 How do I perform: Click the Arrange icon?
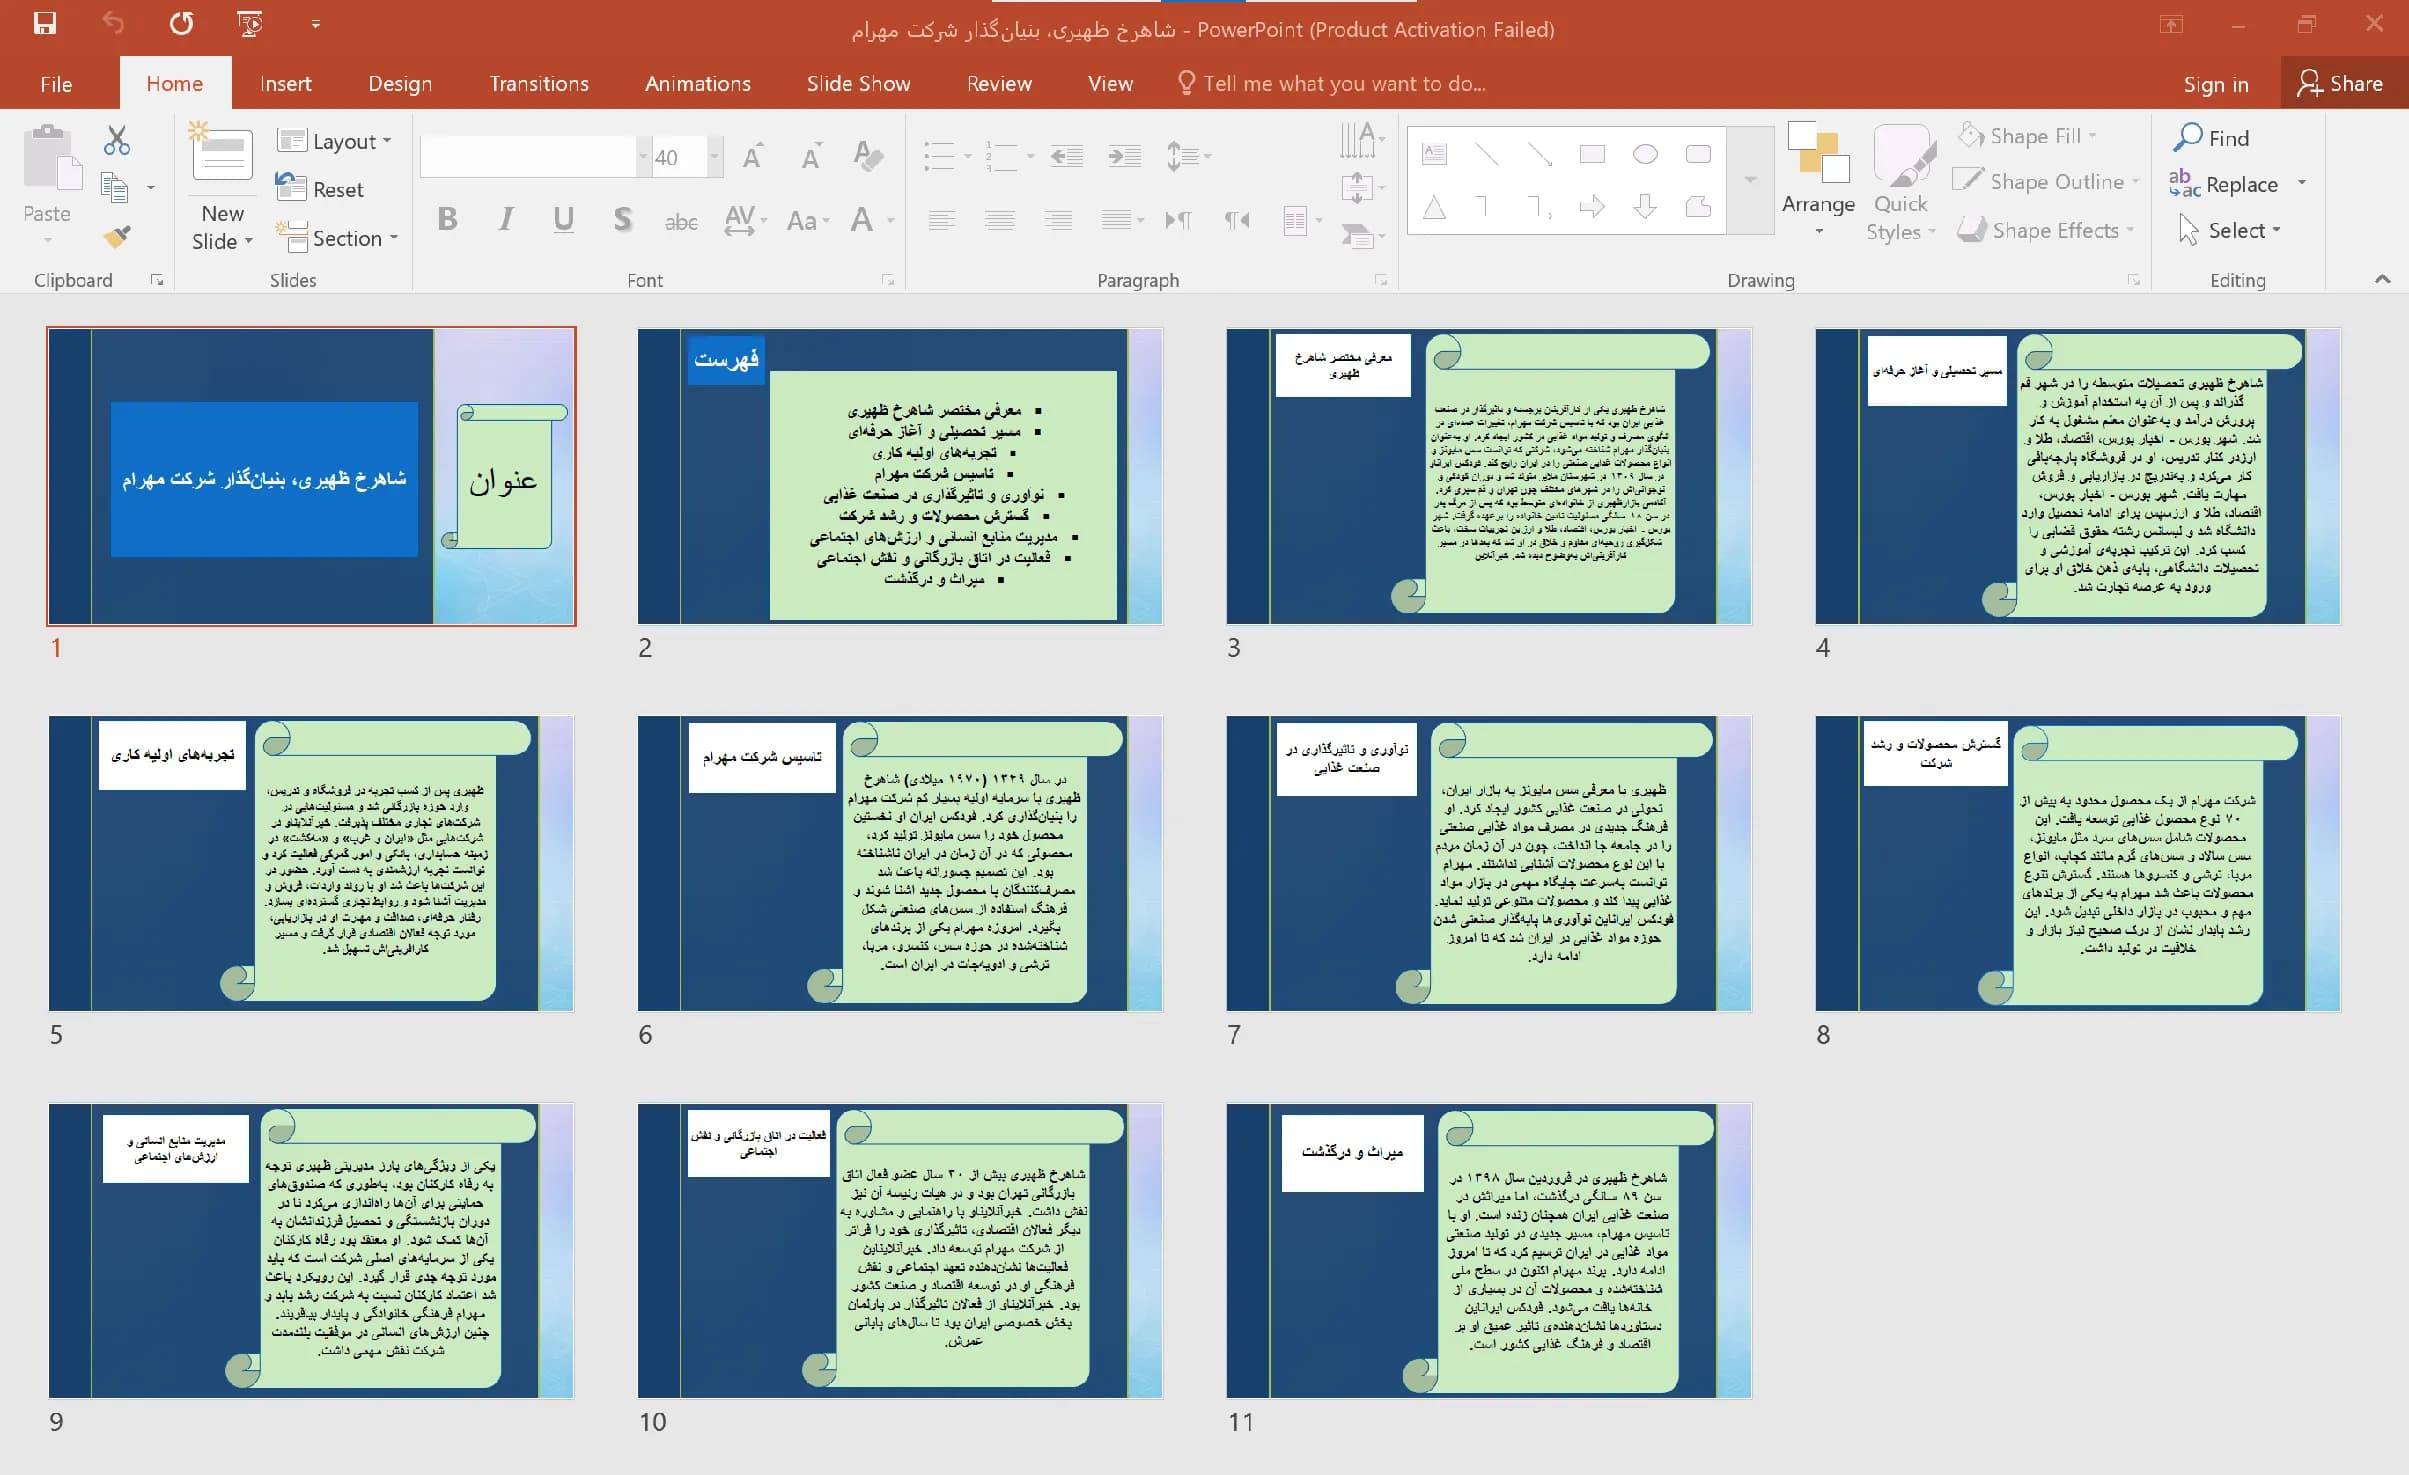(x=1818, y=180)
